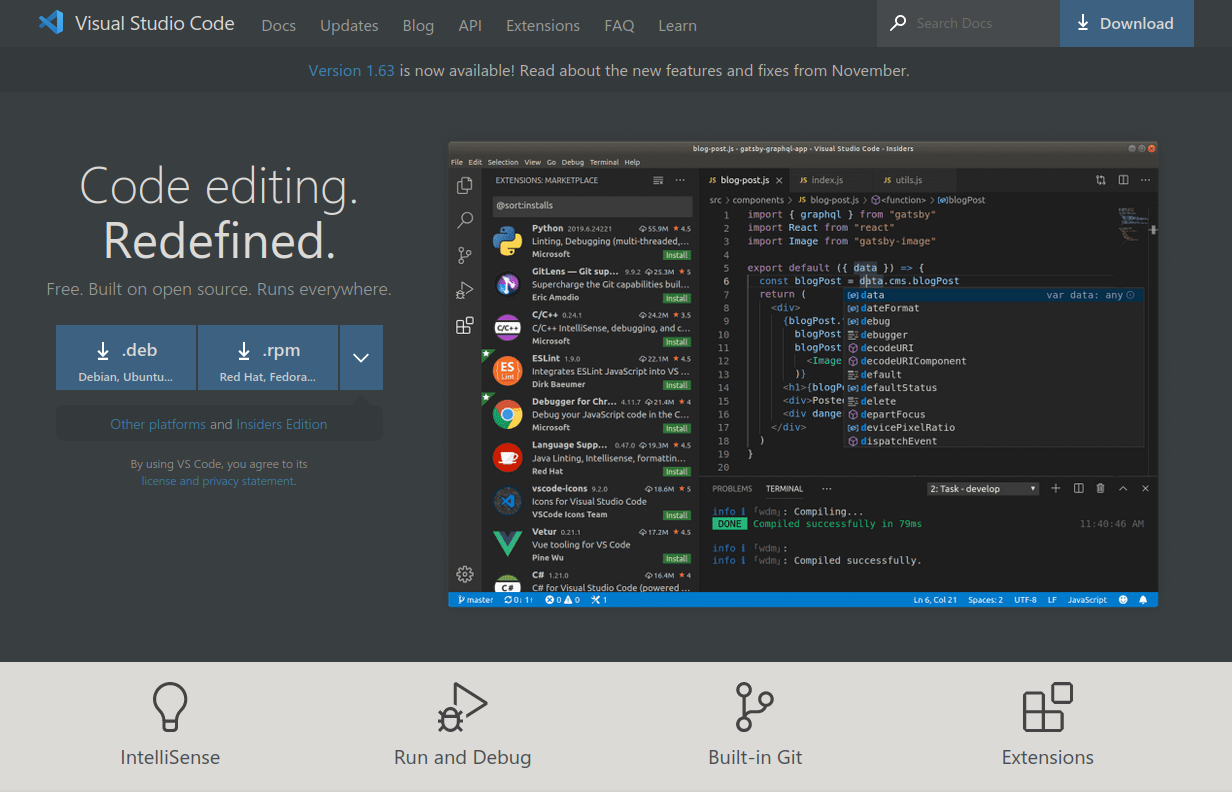1232x792 pixels.
Task: Open the license and privacy statement link
Action: click(218, 481)
